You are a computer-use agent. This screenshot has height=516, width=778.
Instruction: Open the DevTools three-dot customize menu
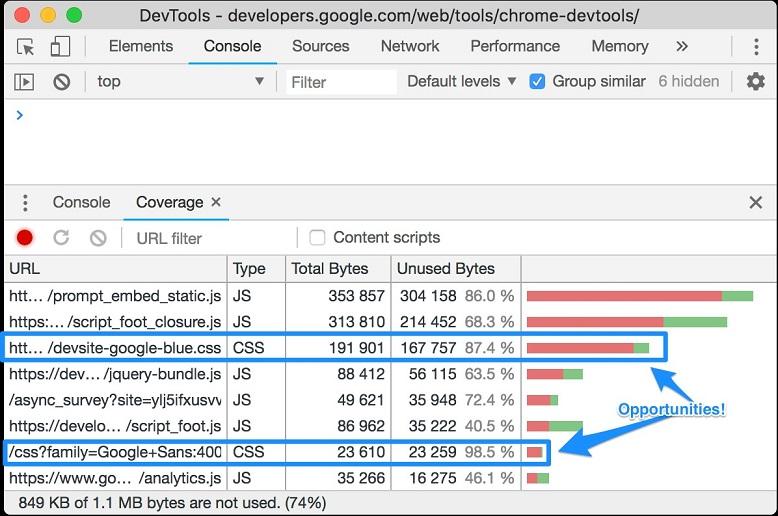[x=757, y=47]
